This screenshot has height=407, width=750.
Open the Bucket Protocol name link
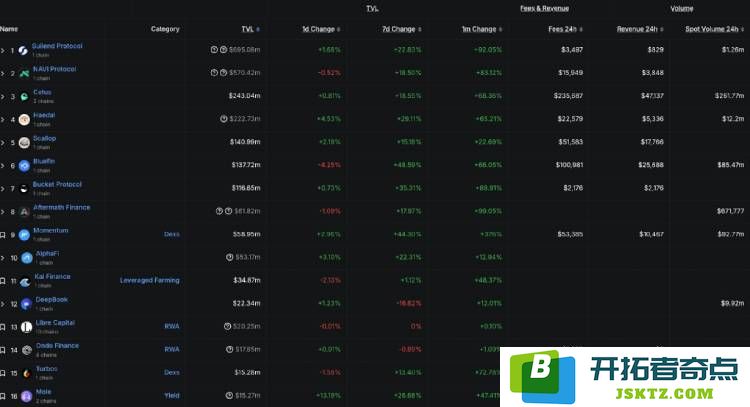(57, 184)
